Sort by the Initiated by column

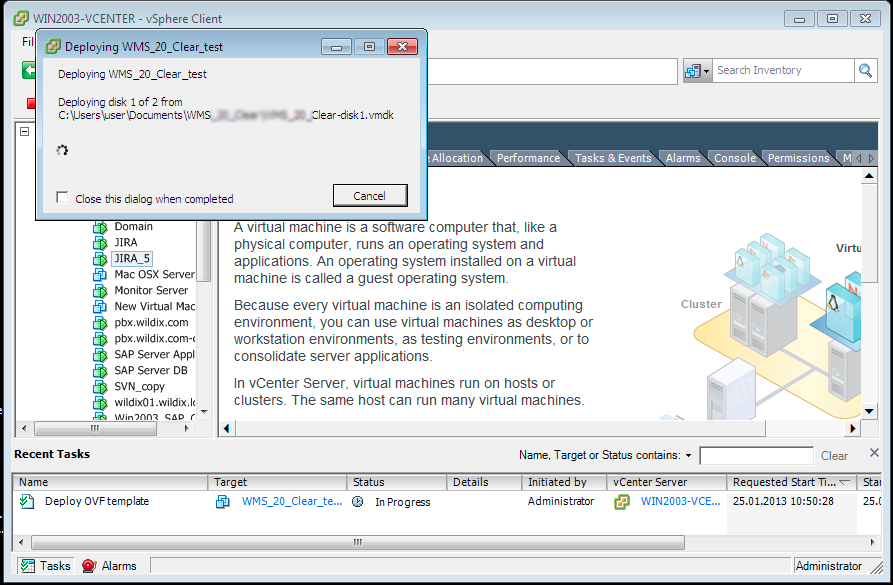point(564,482)
